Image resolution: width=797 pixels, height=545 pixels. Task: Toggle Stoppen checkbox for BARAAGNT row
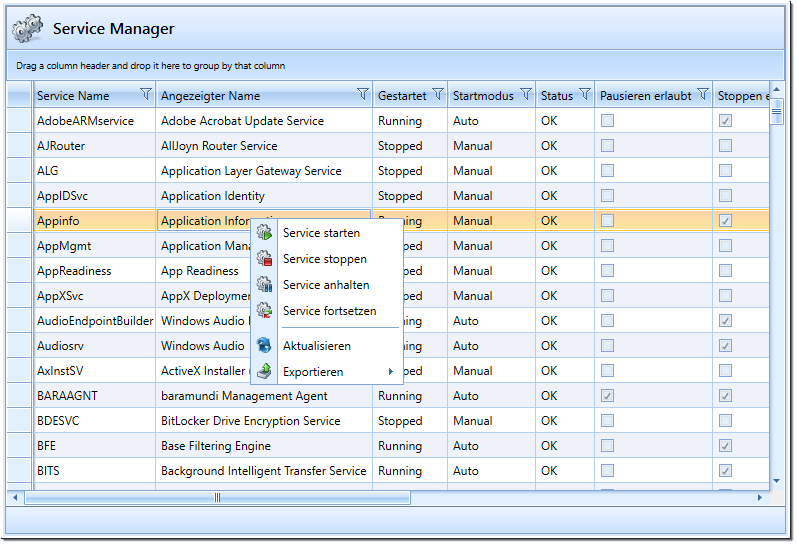click(x=725, y=396)
